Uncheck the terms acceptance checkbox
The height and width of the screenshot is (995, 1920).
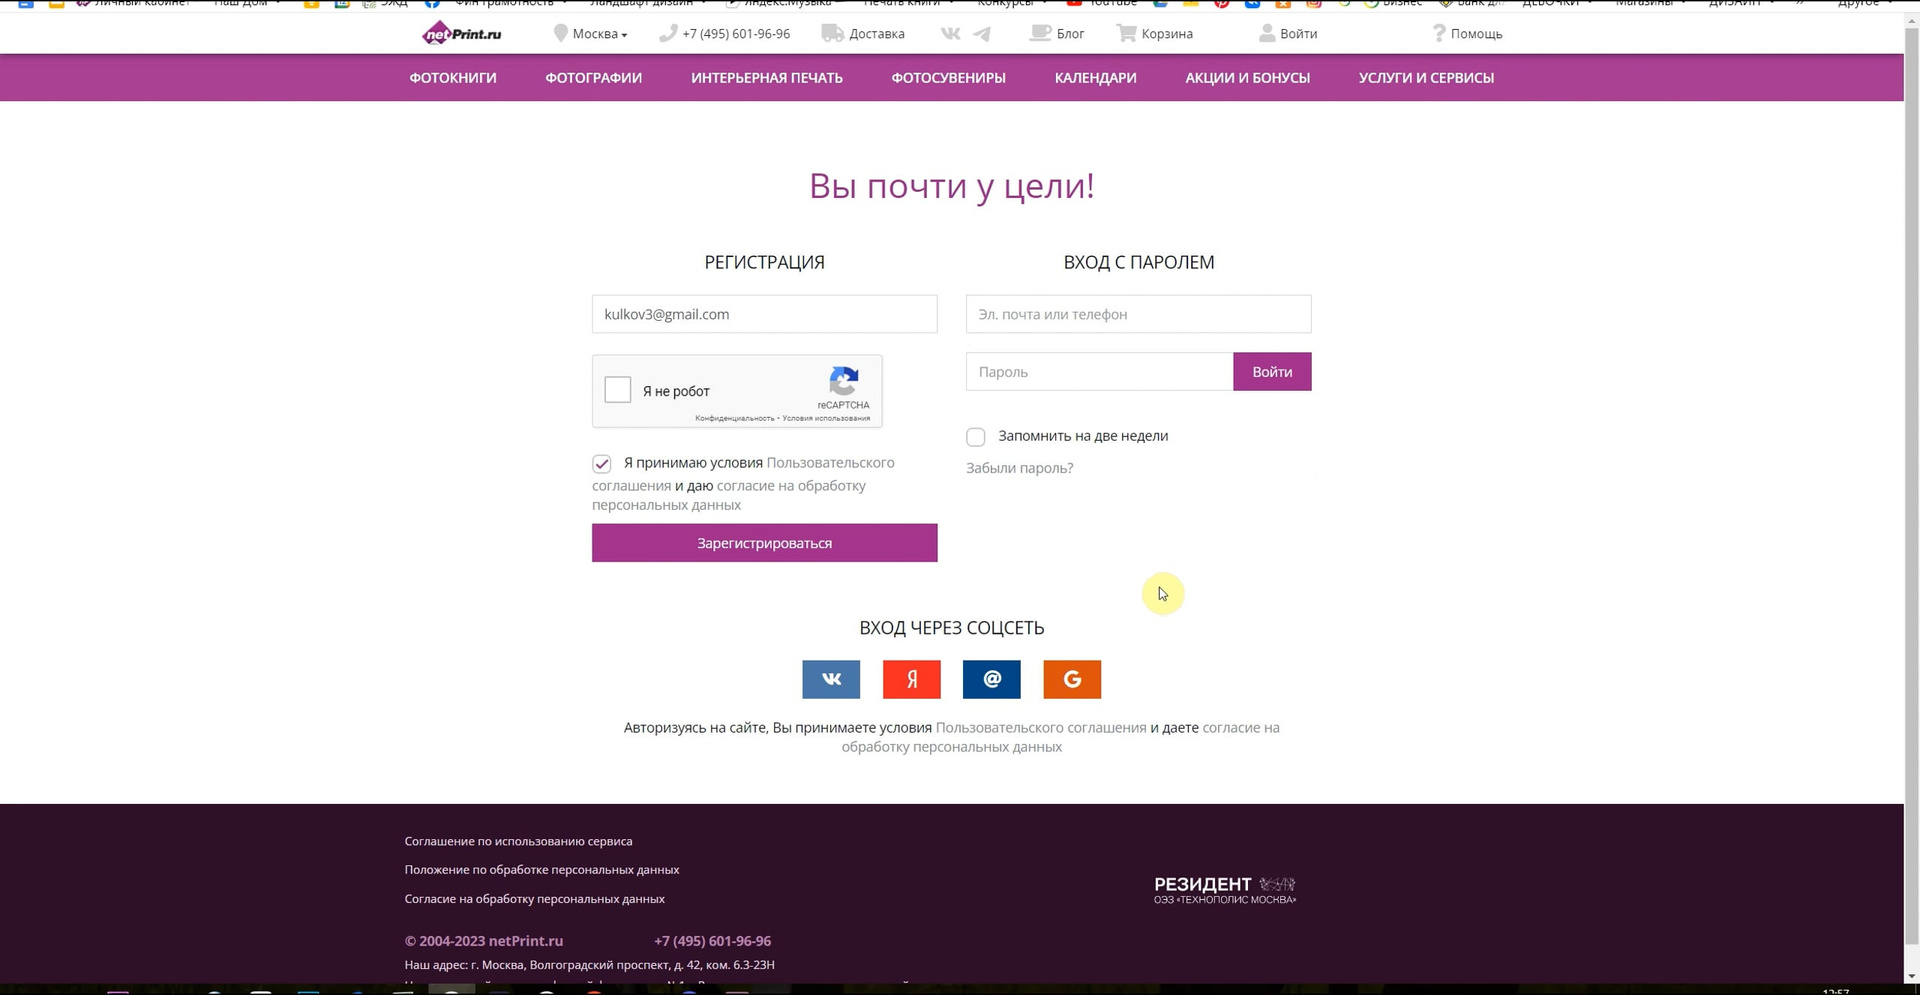pos(601,463)
